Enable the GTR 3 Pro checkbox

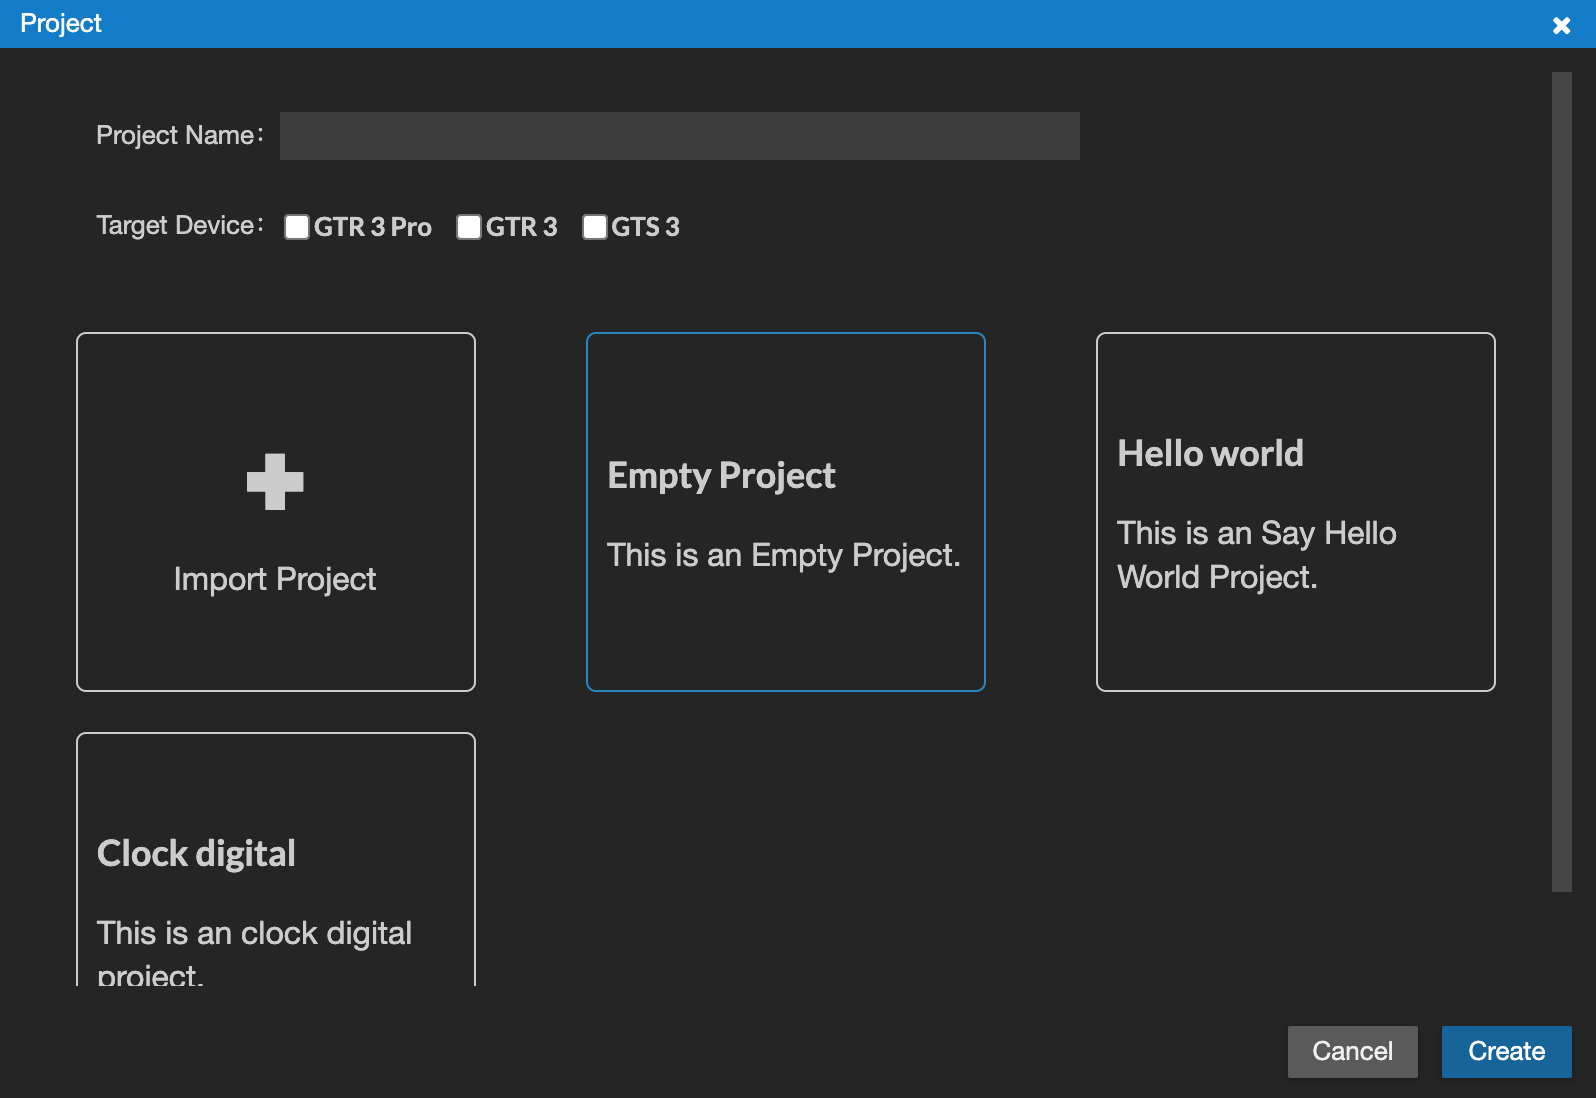coord(297,227)
